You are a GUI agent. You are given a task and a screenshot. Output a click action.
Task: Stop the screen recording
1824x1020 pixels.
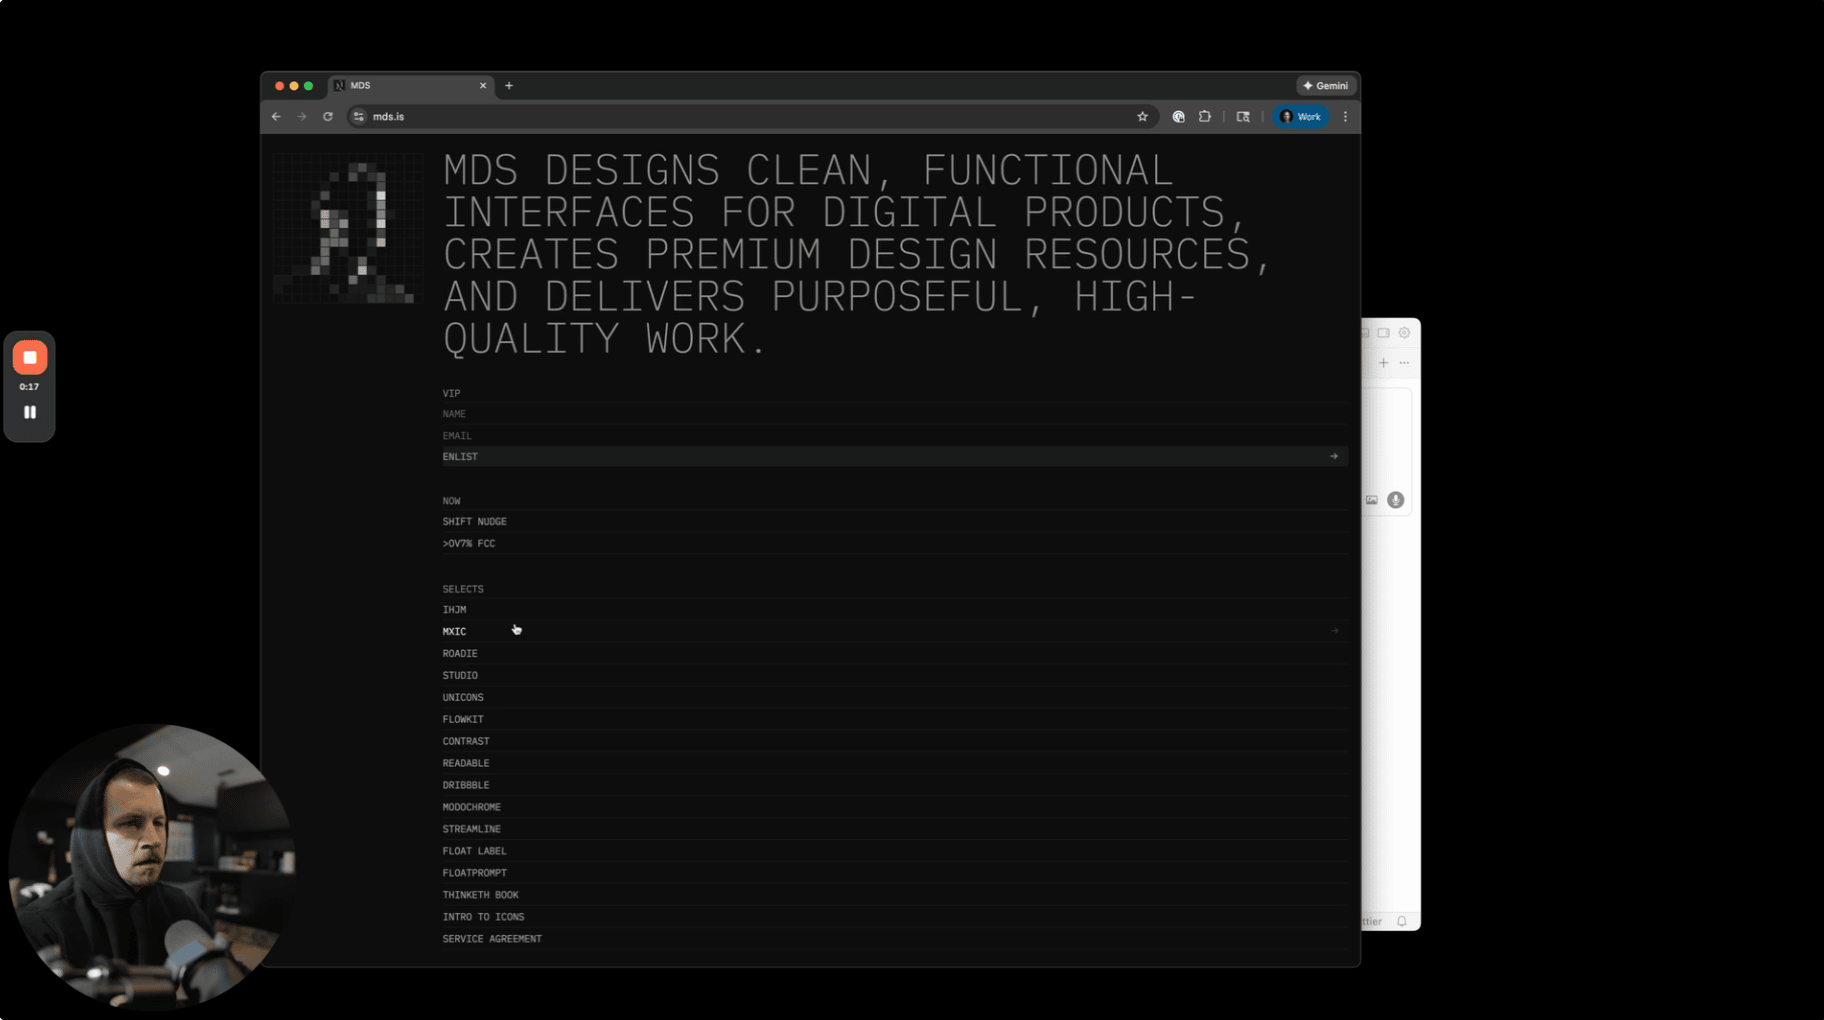[30, 358]
